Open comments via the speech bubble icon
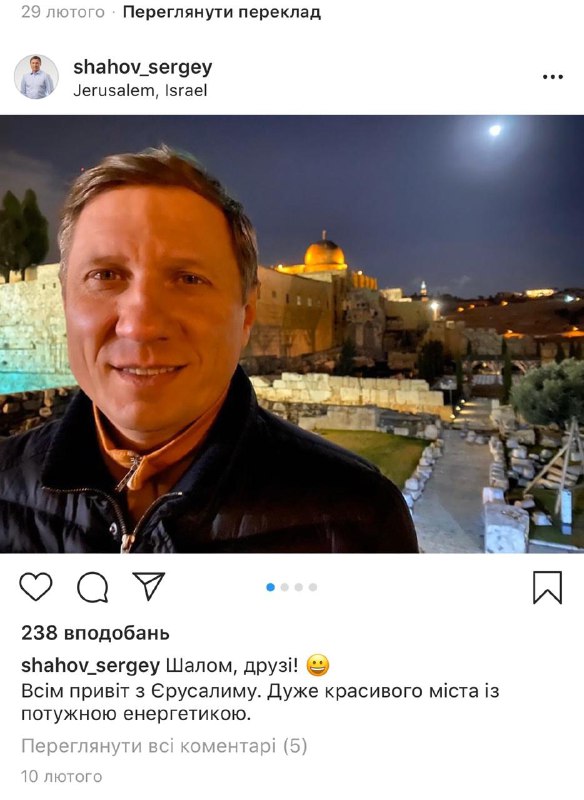 [92, 587]
